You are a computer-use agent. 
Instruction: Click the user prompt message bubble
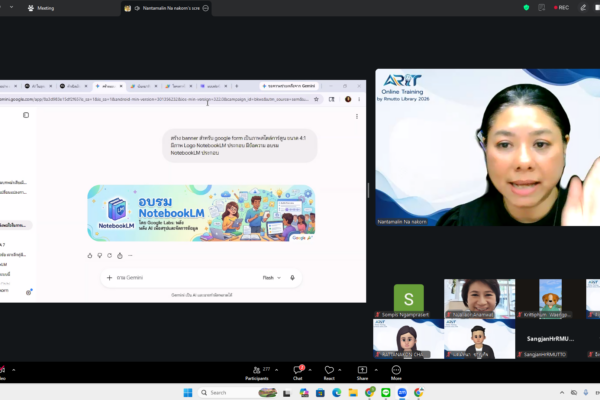240,145
